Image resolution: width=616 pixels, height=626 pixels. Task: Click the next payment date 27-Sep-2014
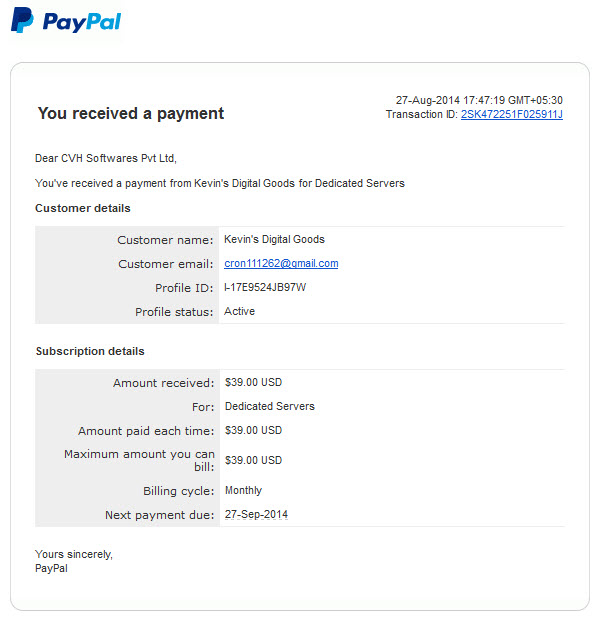pyautogui.click(x=256, y=514)
